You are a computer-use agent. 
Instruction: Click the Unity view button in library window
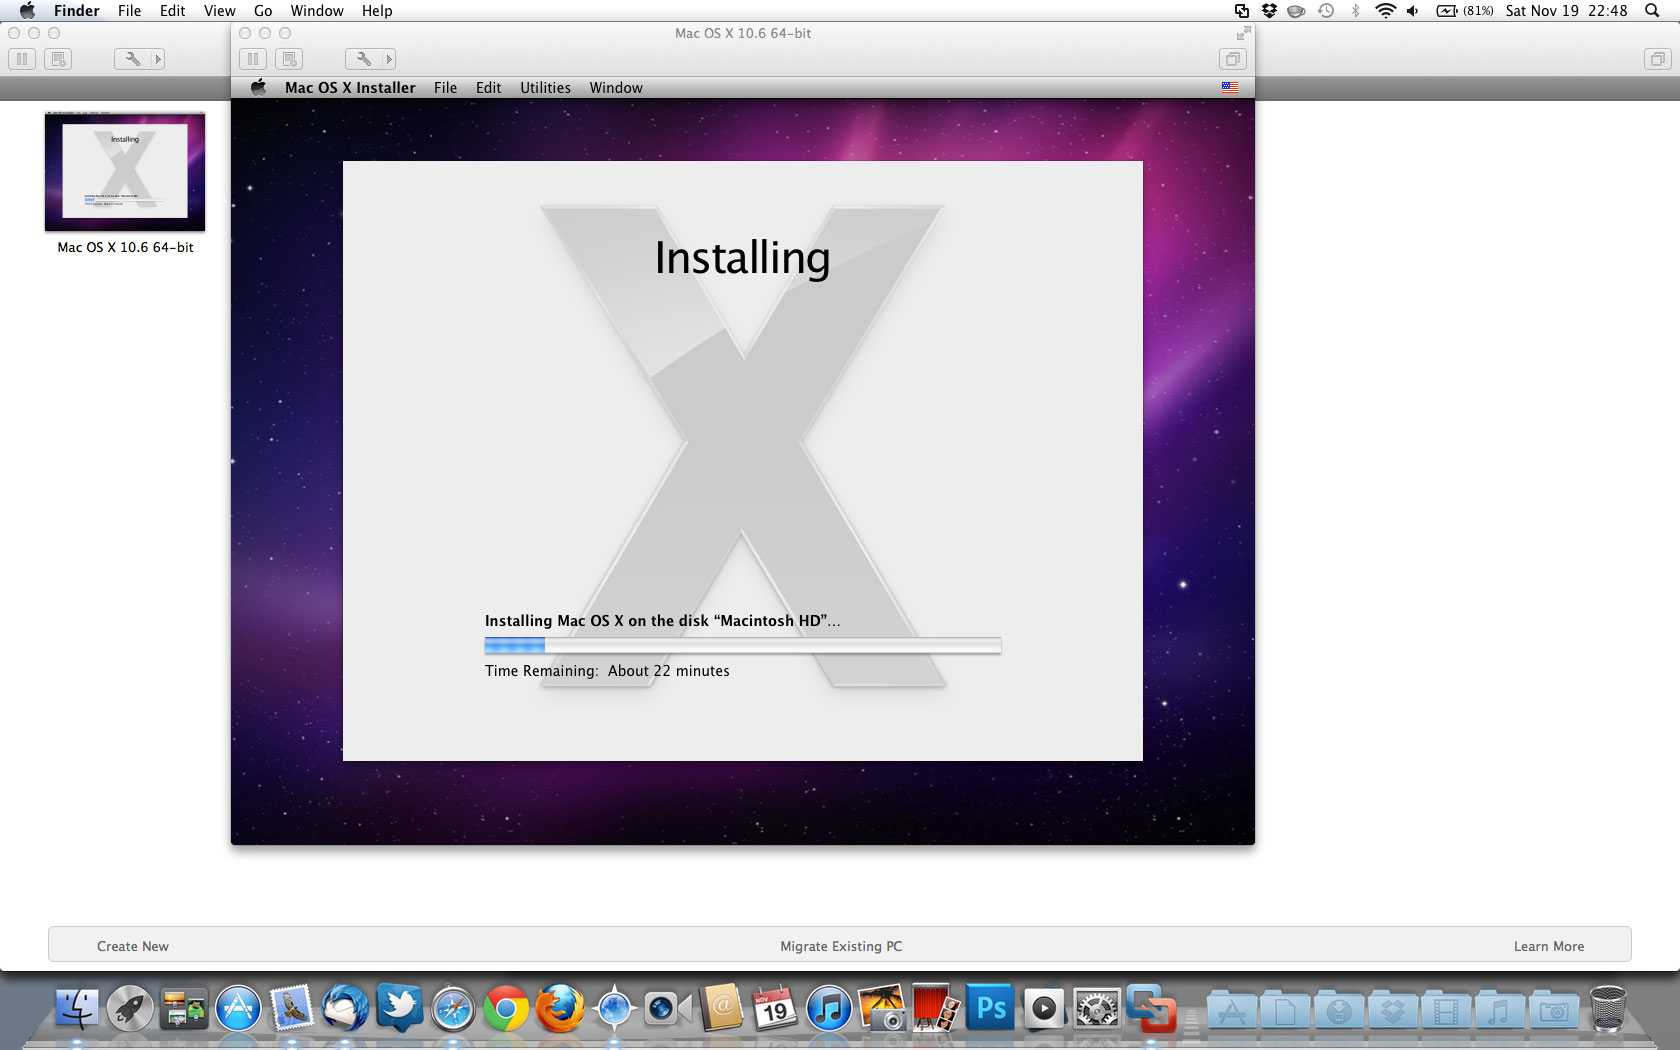(1657, 59)
